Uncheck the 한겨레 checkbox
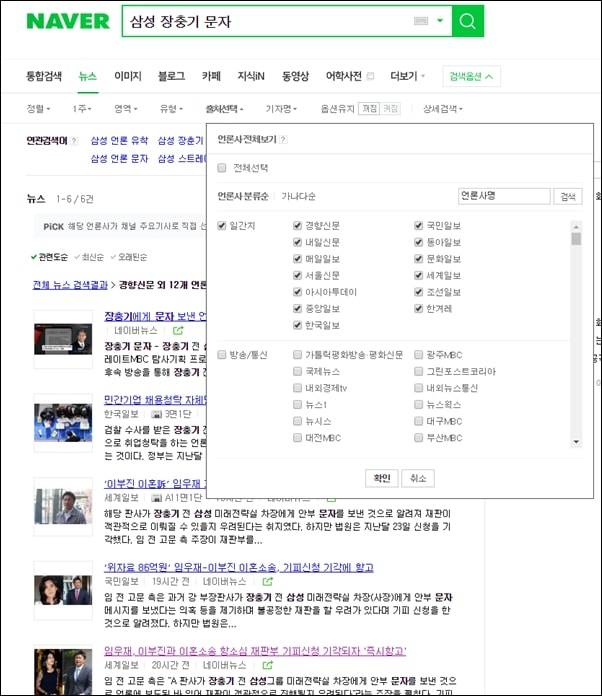The width and height of the screenshot is (602, 696). click(x=418, y=308)
